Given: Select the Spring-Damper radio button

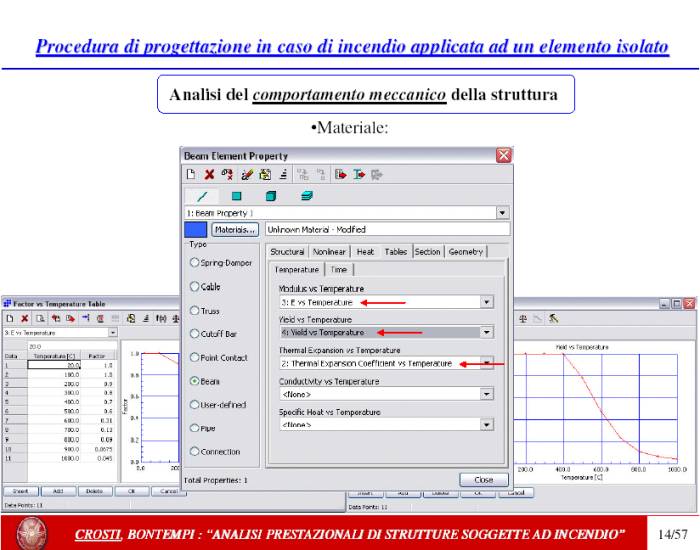Looking at the screenshot, I should pos(196,262).
